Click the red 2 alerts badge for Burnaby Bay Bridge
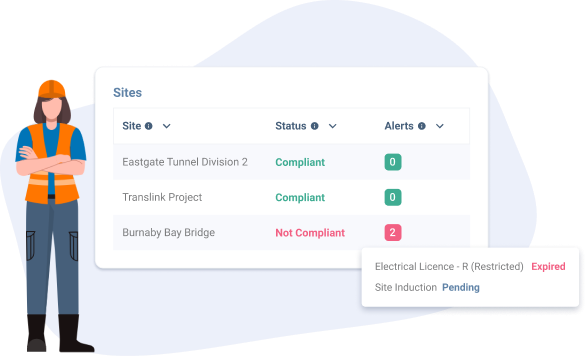Screen dimensions: 587x364 coord(393,233)
